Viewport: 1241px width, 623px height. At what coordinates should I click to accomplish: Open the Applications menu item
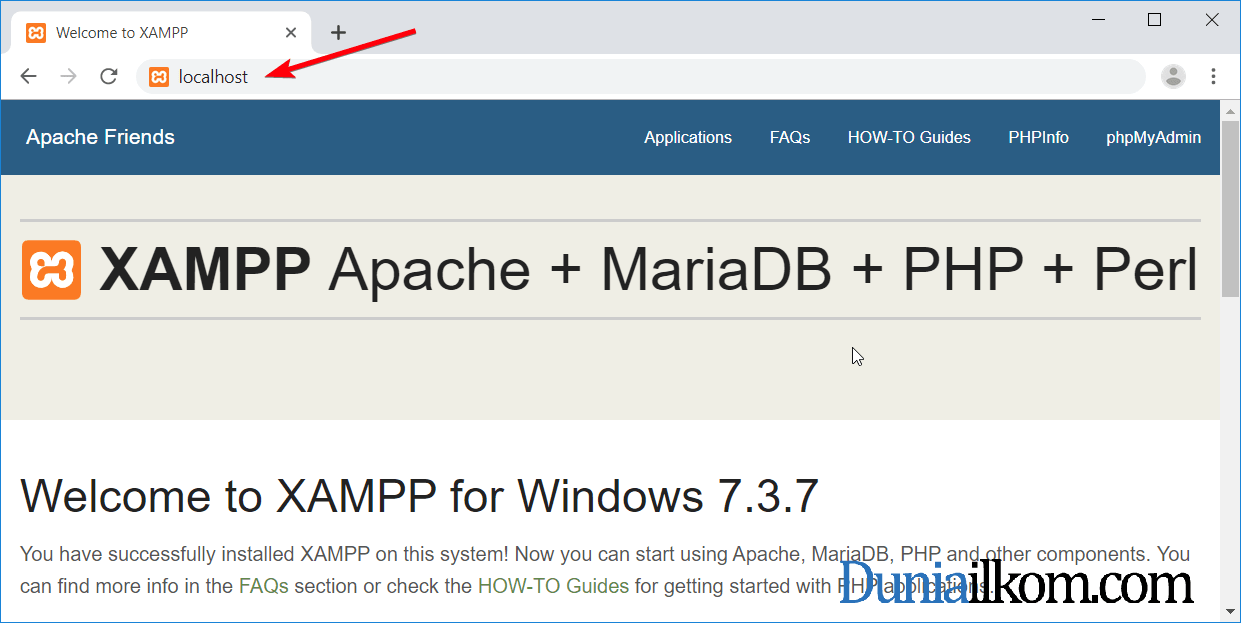pos(688,138)
